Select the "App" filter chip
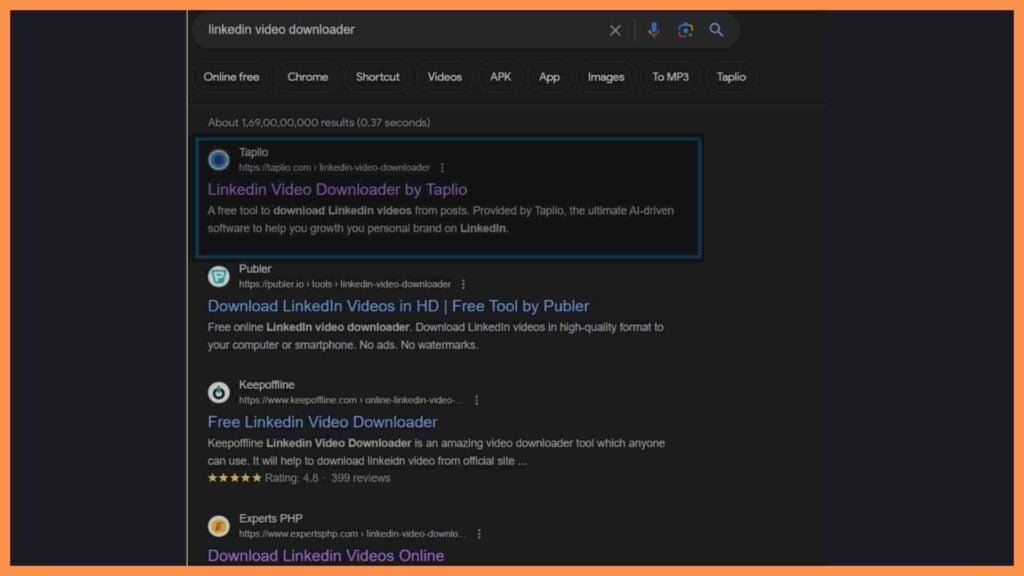 tap(549, 77)
